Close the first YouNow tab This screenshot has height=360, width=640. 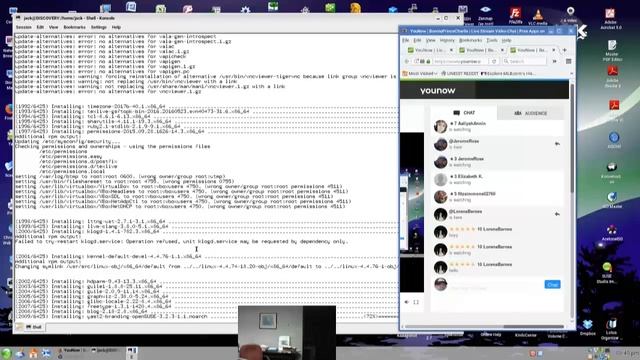point(451,50)
